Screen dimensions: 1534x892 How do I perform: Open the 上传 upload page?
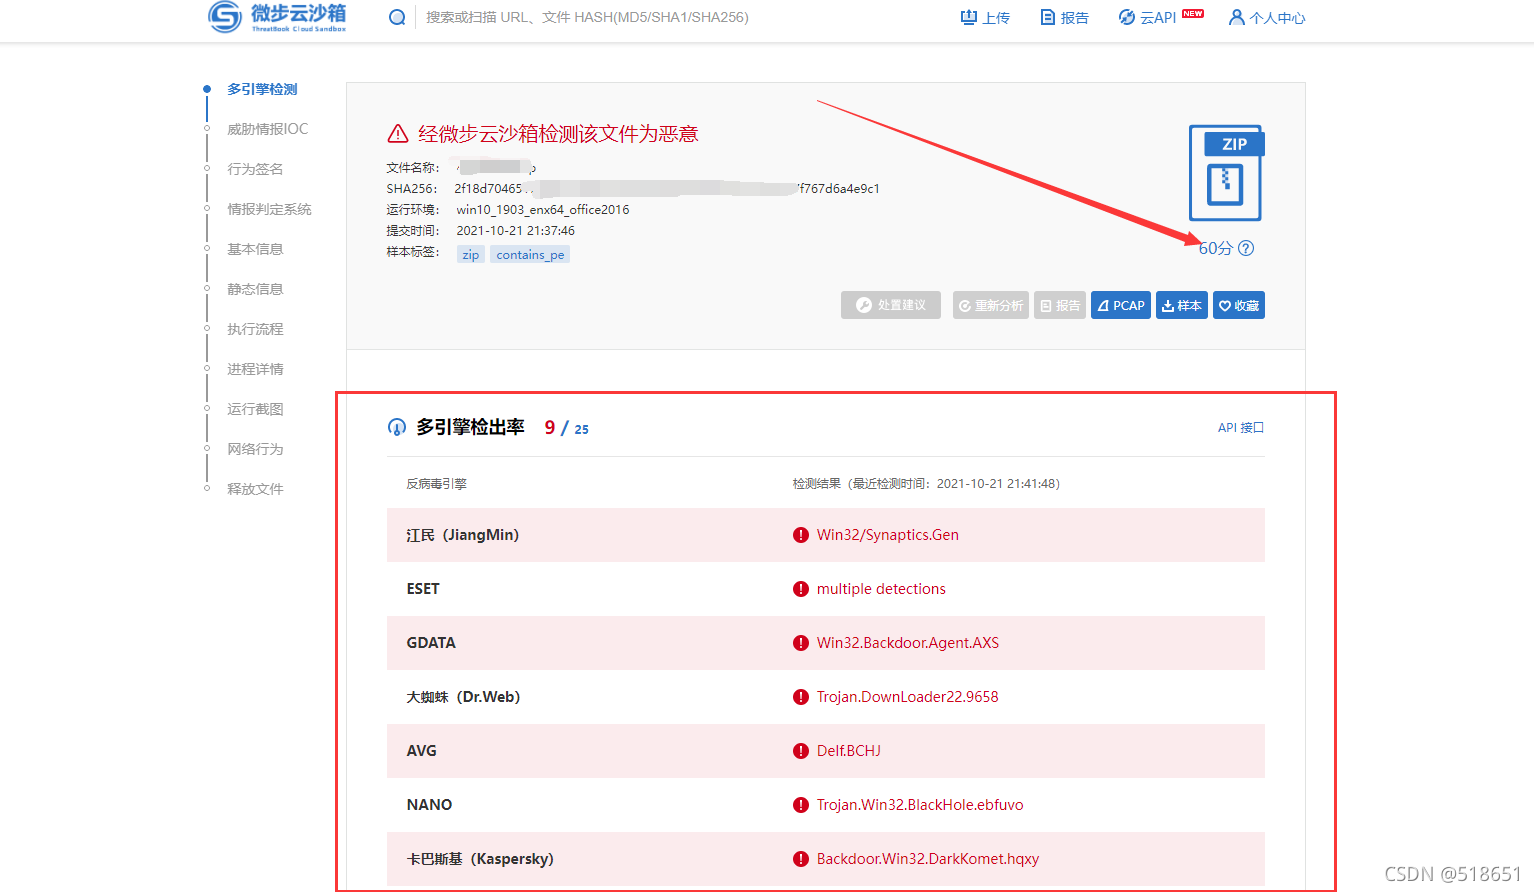pyautogui.click(x=985, y=17)
